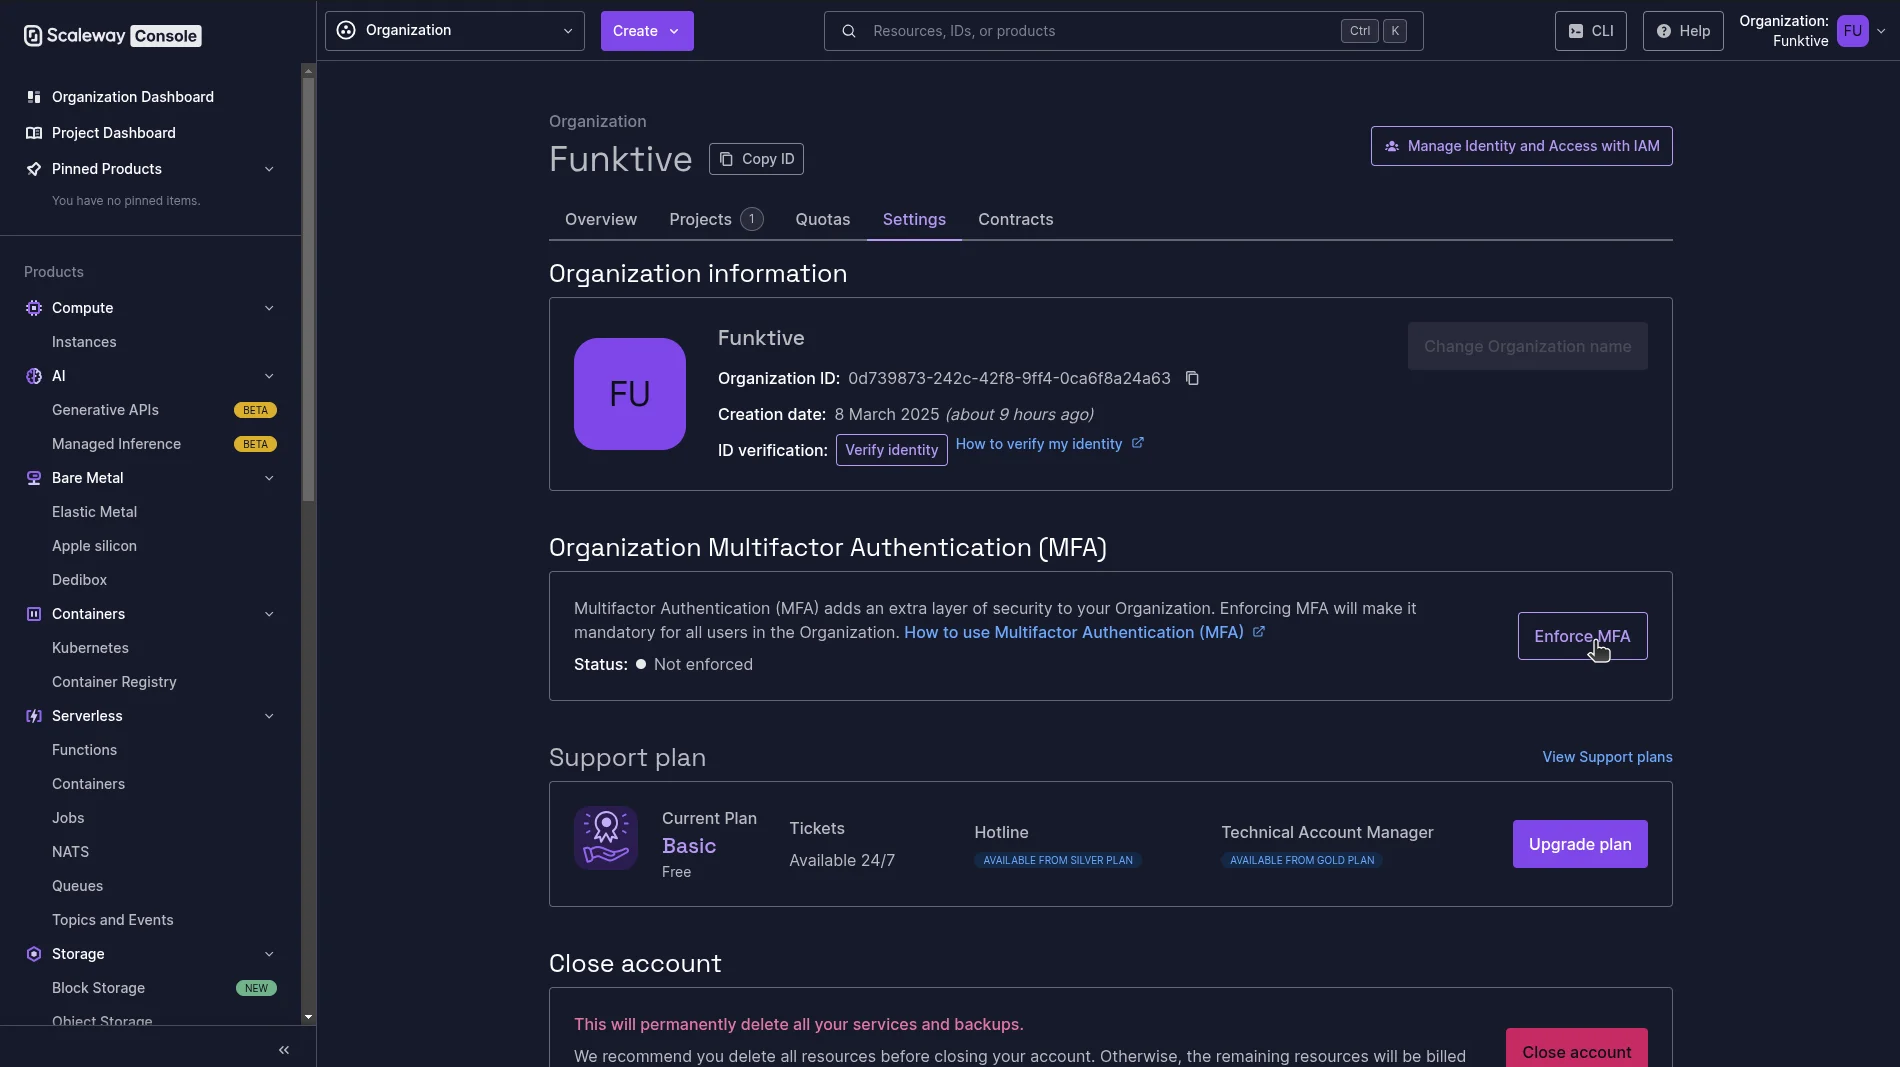The width and height of the screenshot is (1900, 1067).
Task: Click the Storage category icon
Action: 34,954
